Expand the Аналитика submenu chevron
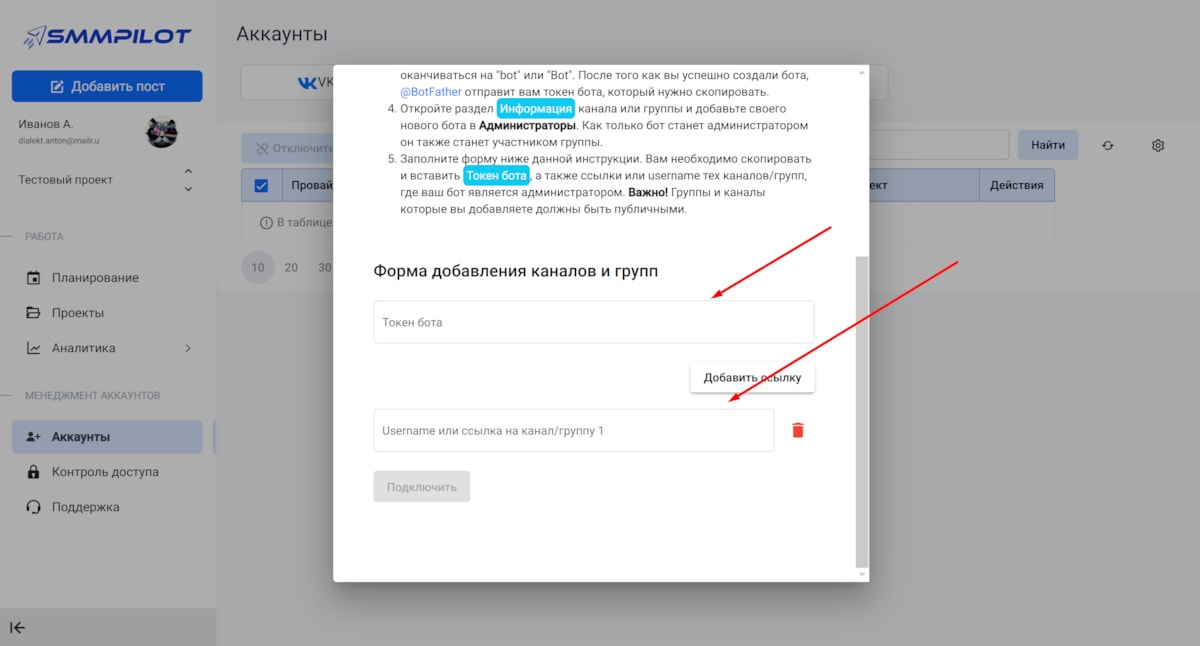The width and height of the screenshot is (1200, 646). point(187,348)
